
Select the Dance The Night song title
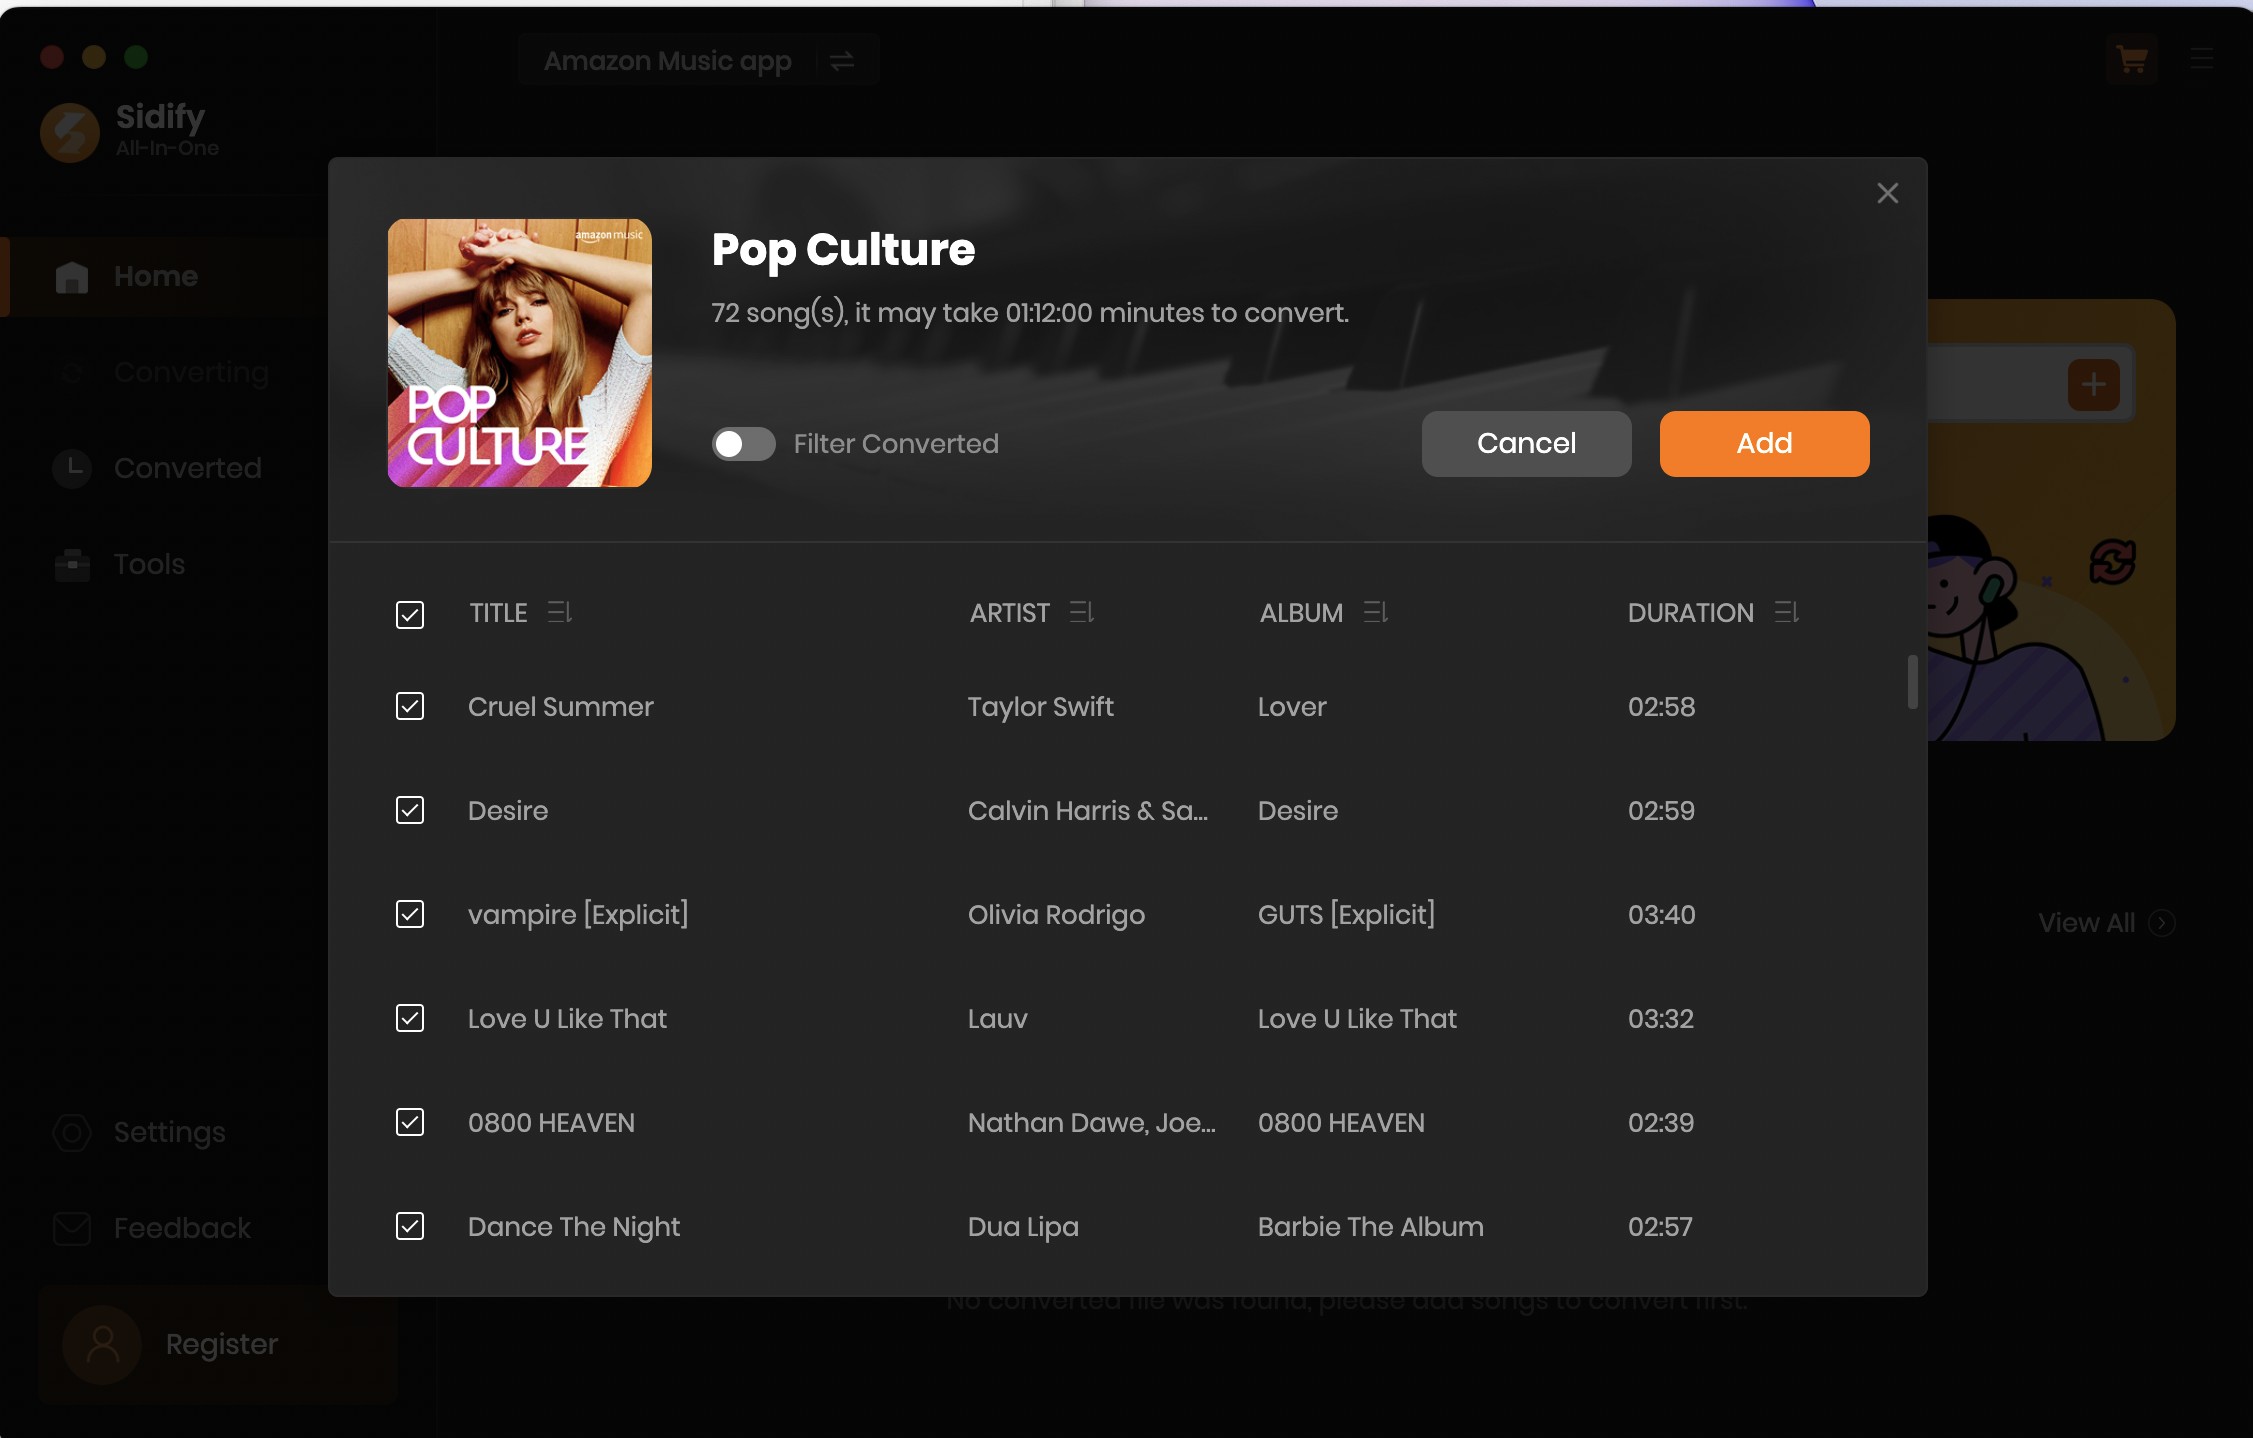pos(574,1227)
